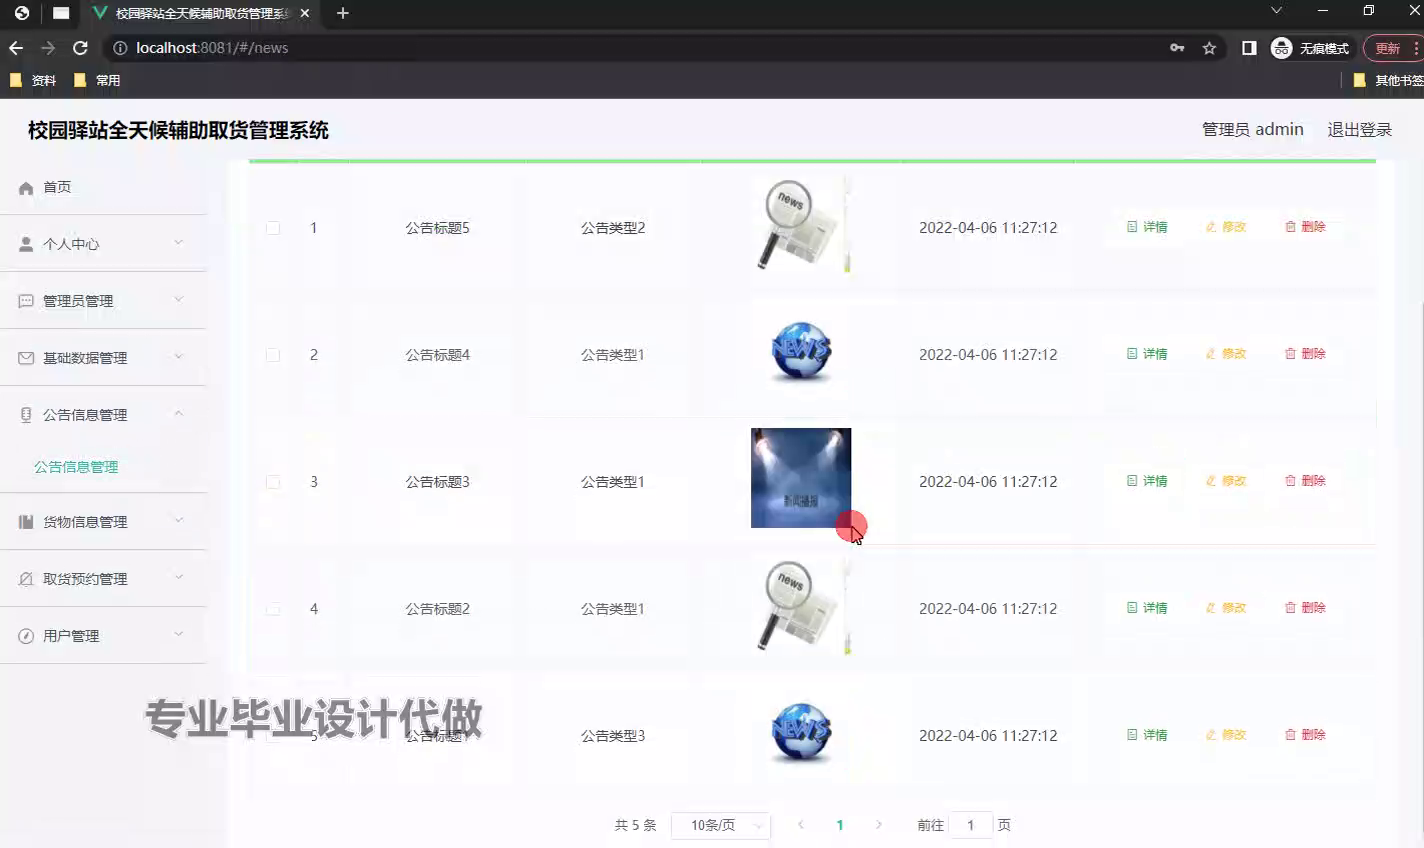Open the 首页 home icon in sidebar
This screenshot has height=848, width=1424.
click(26, 188)
